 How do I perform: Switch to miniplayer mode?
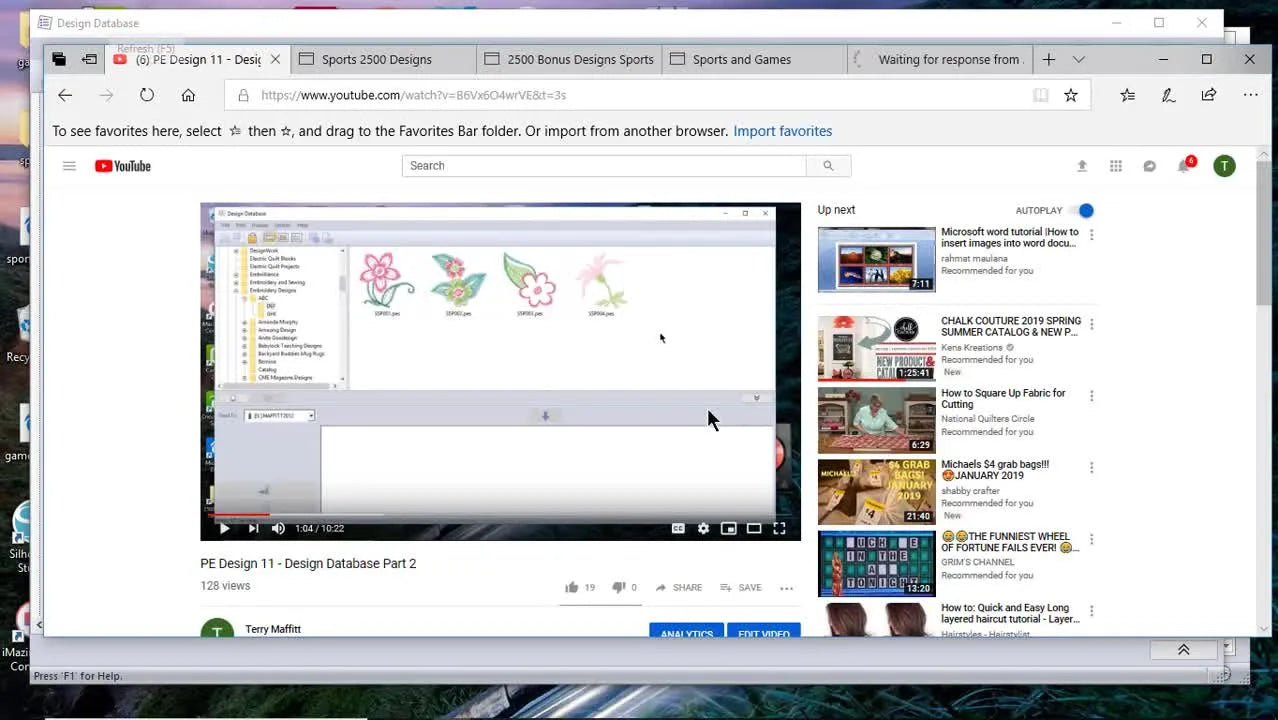[729, 528]
